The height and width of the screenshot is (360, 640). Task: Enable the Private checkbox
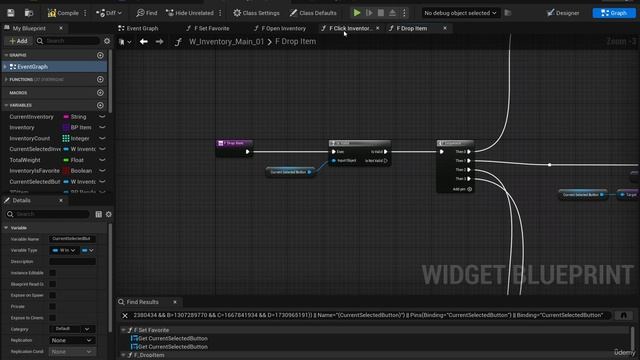(x=53, y=307)
